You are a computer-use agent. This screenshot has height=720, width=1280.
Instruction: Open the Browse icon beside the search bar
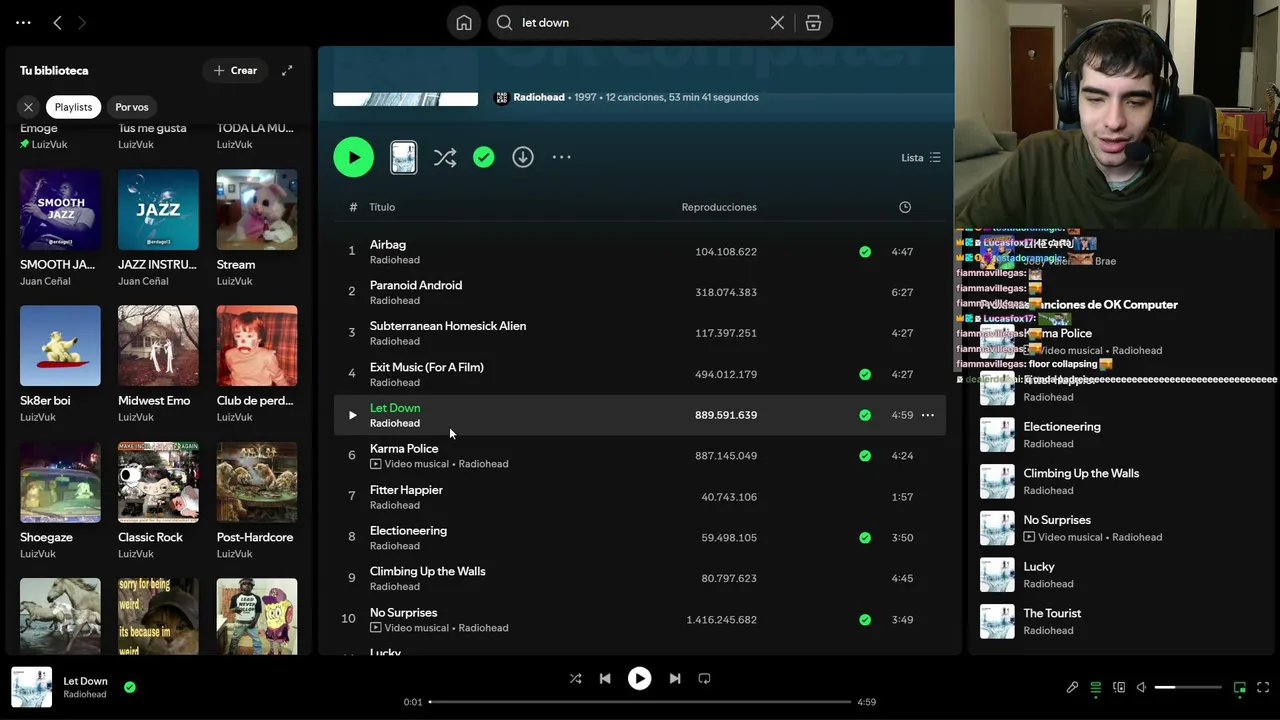pos(813,23)
